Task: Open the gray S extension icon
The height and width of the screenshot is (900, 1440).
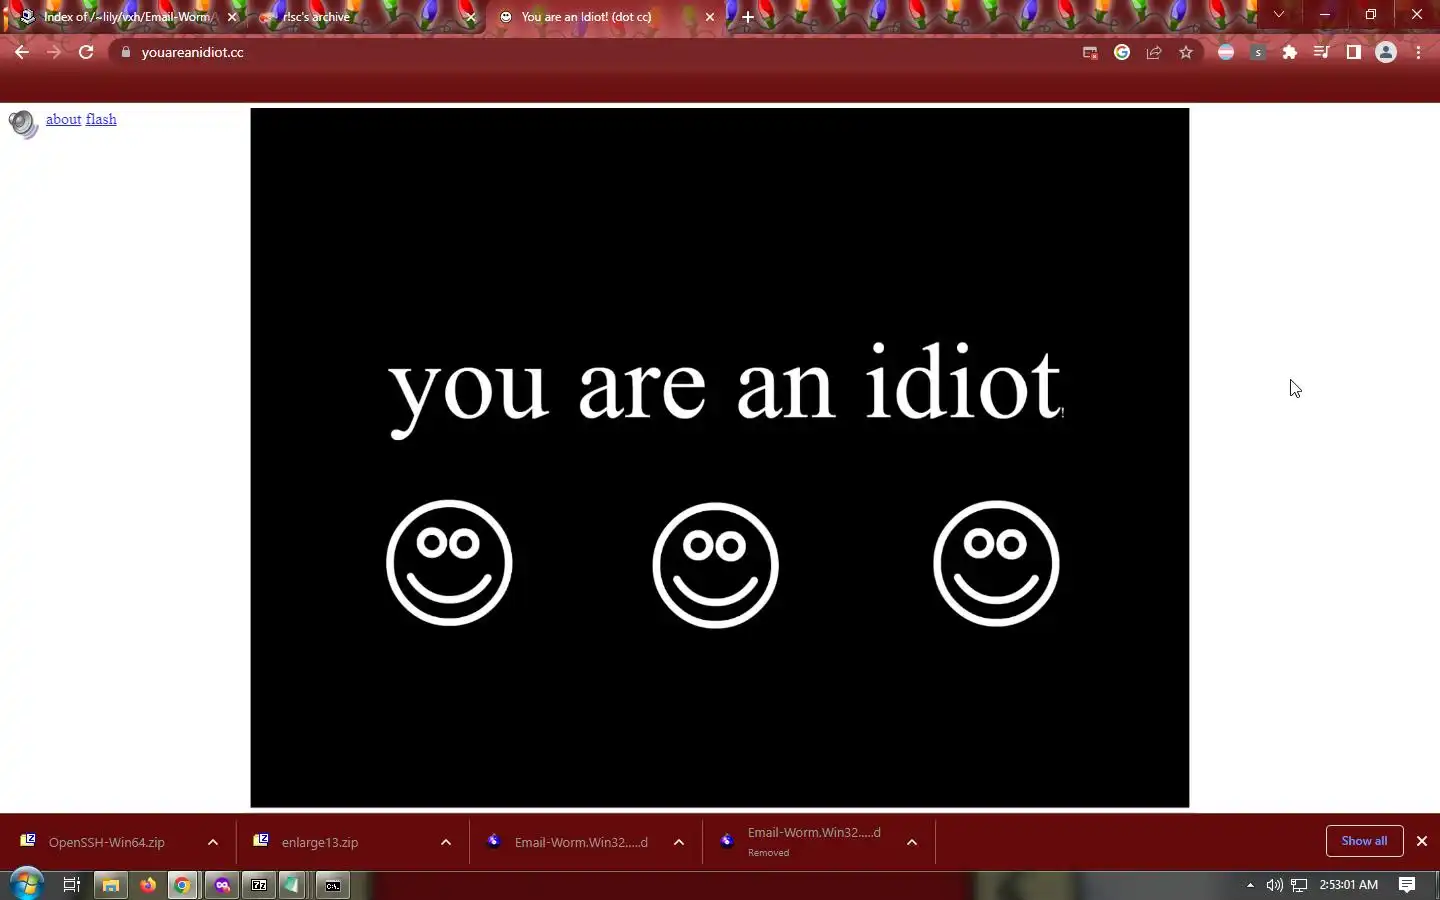Action: click(x=1258, y=52)
